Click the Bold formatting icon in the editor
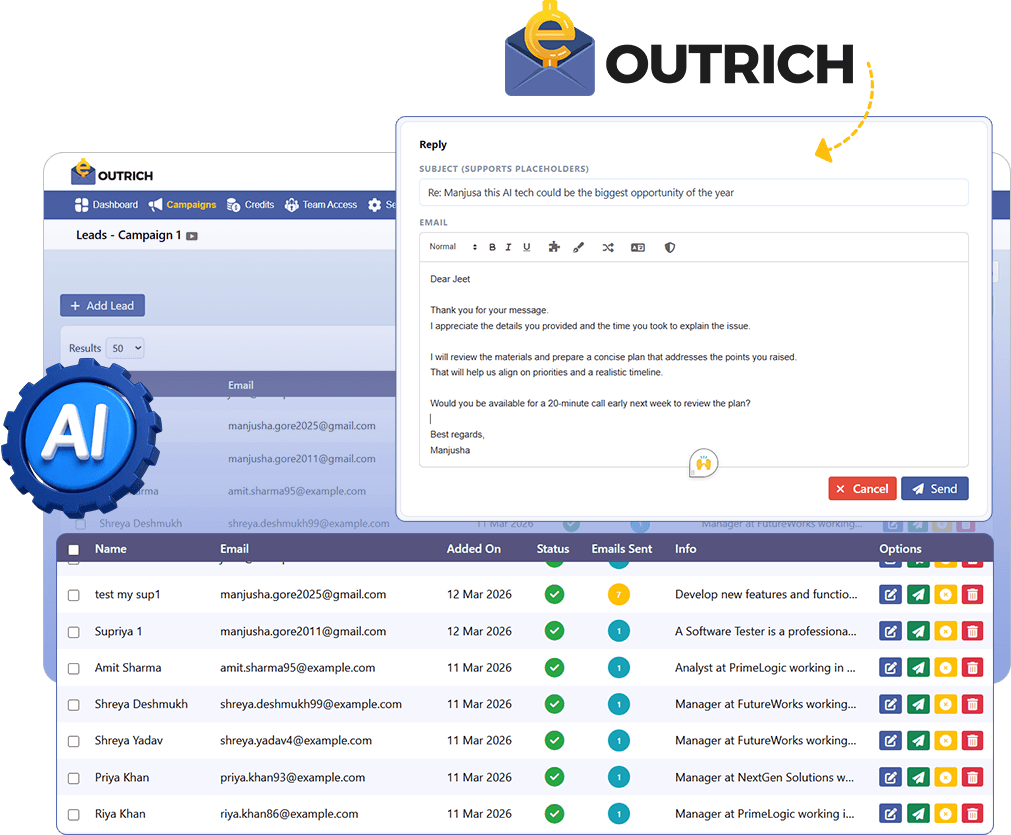 coord(491,247)
